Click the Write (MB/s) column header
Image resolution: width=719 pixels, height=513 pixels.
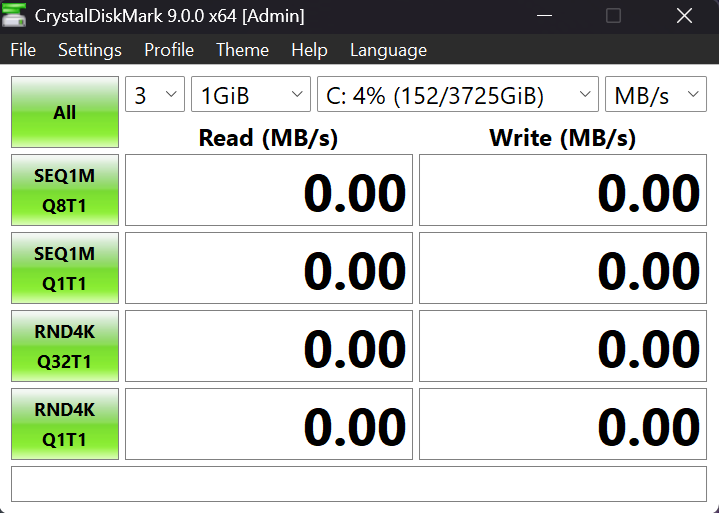(x=563, y=138)
